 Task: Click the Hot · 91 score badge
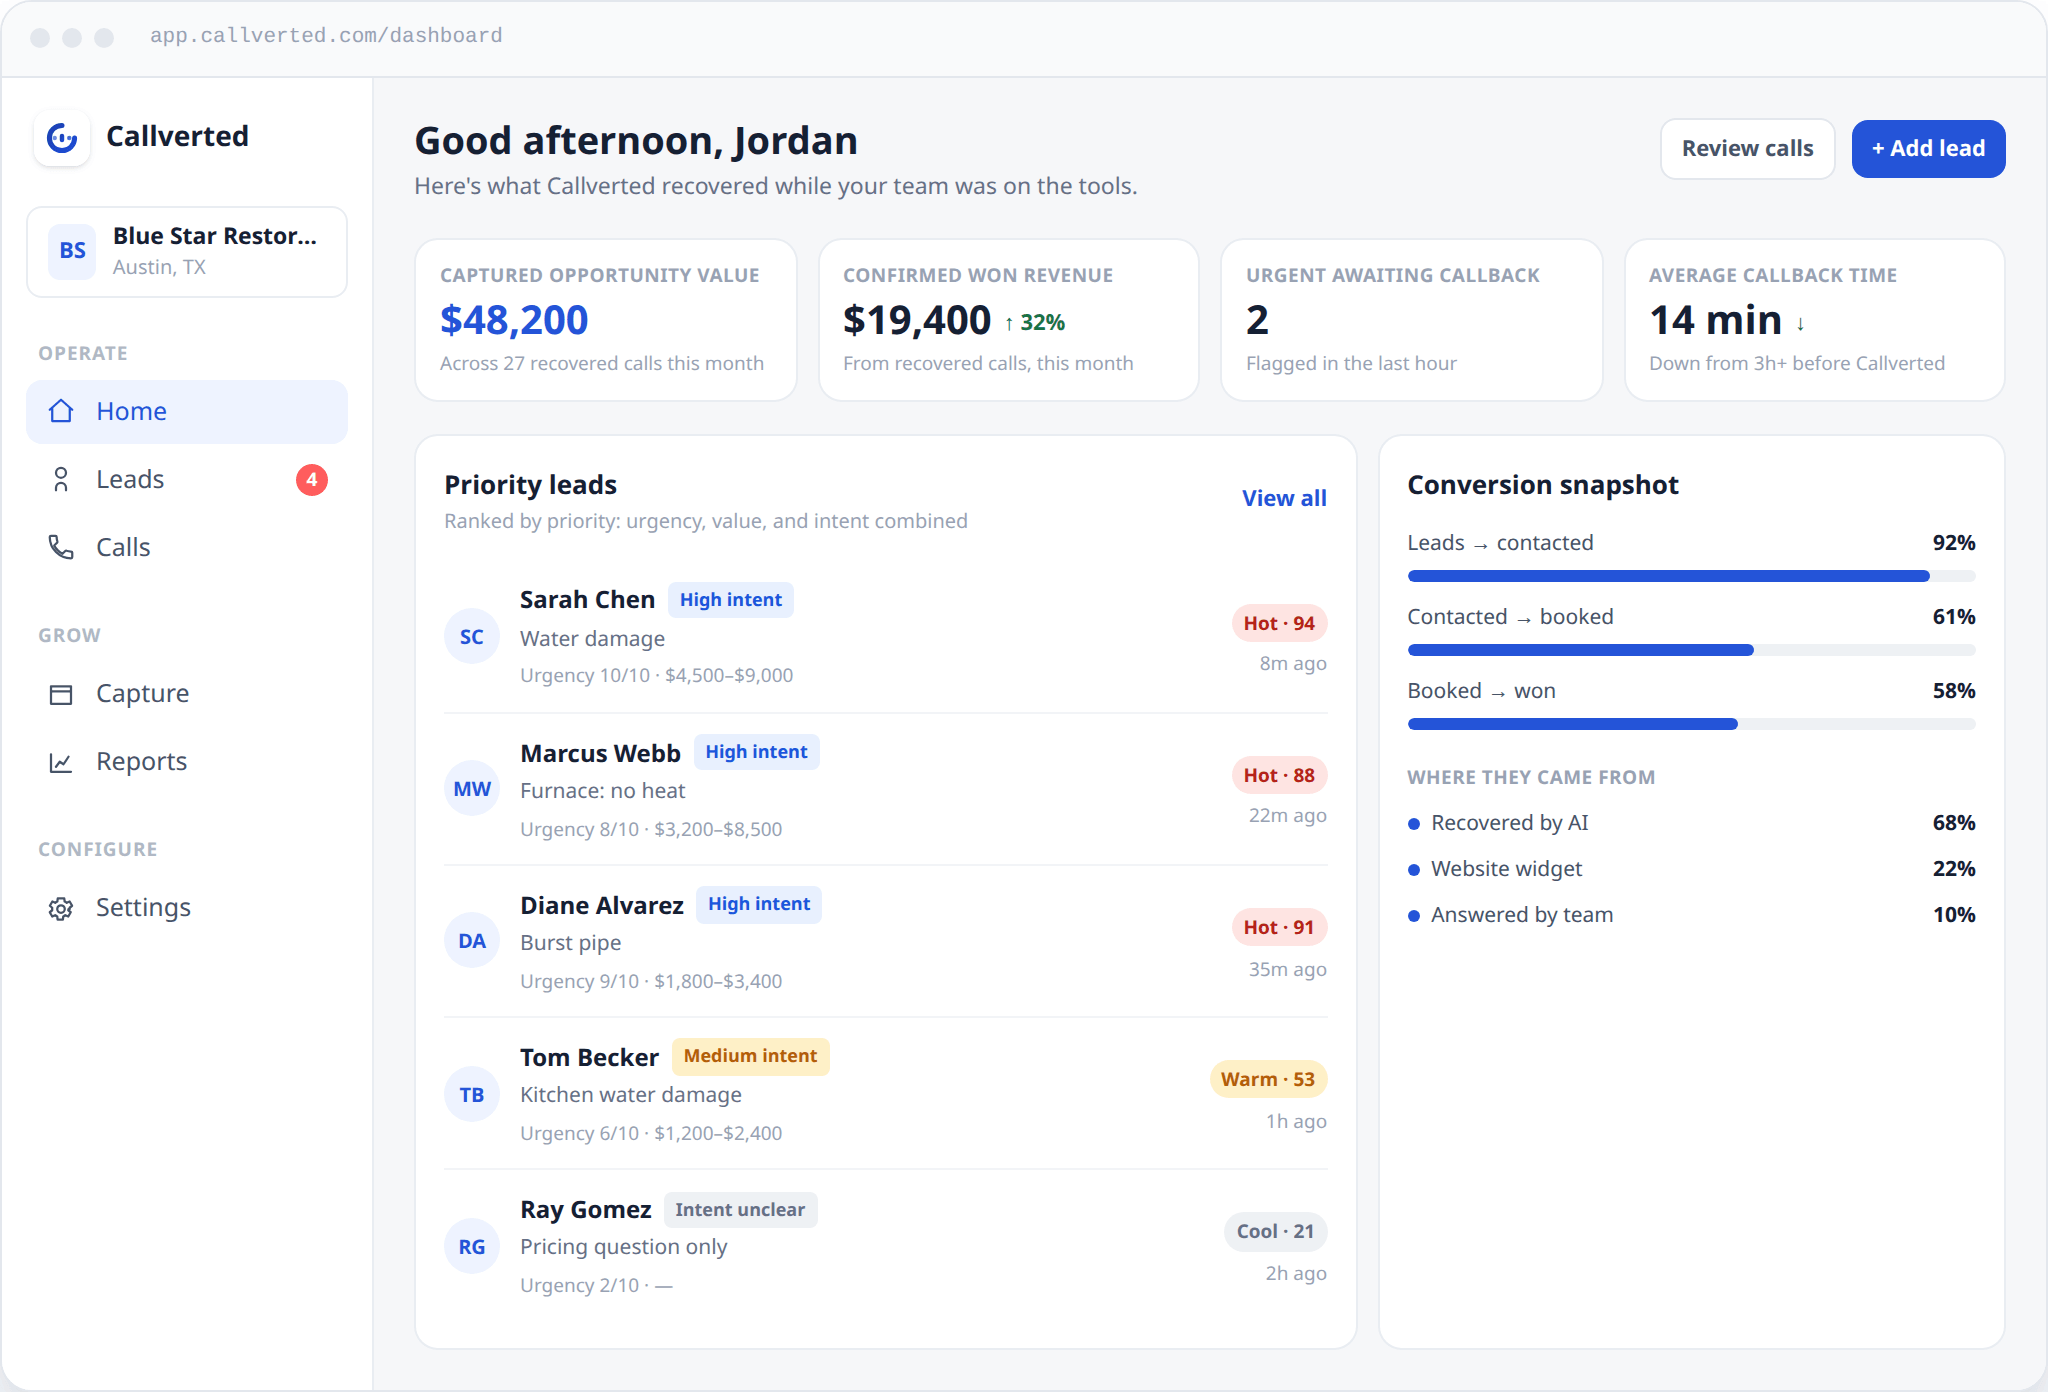point(1279,927)
